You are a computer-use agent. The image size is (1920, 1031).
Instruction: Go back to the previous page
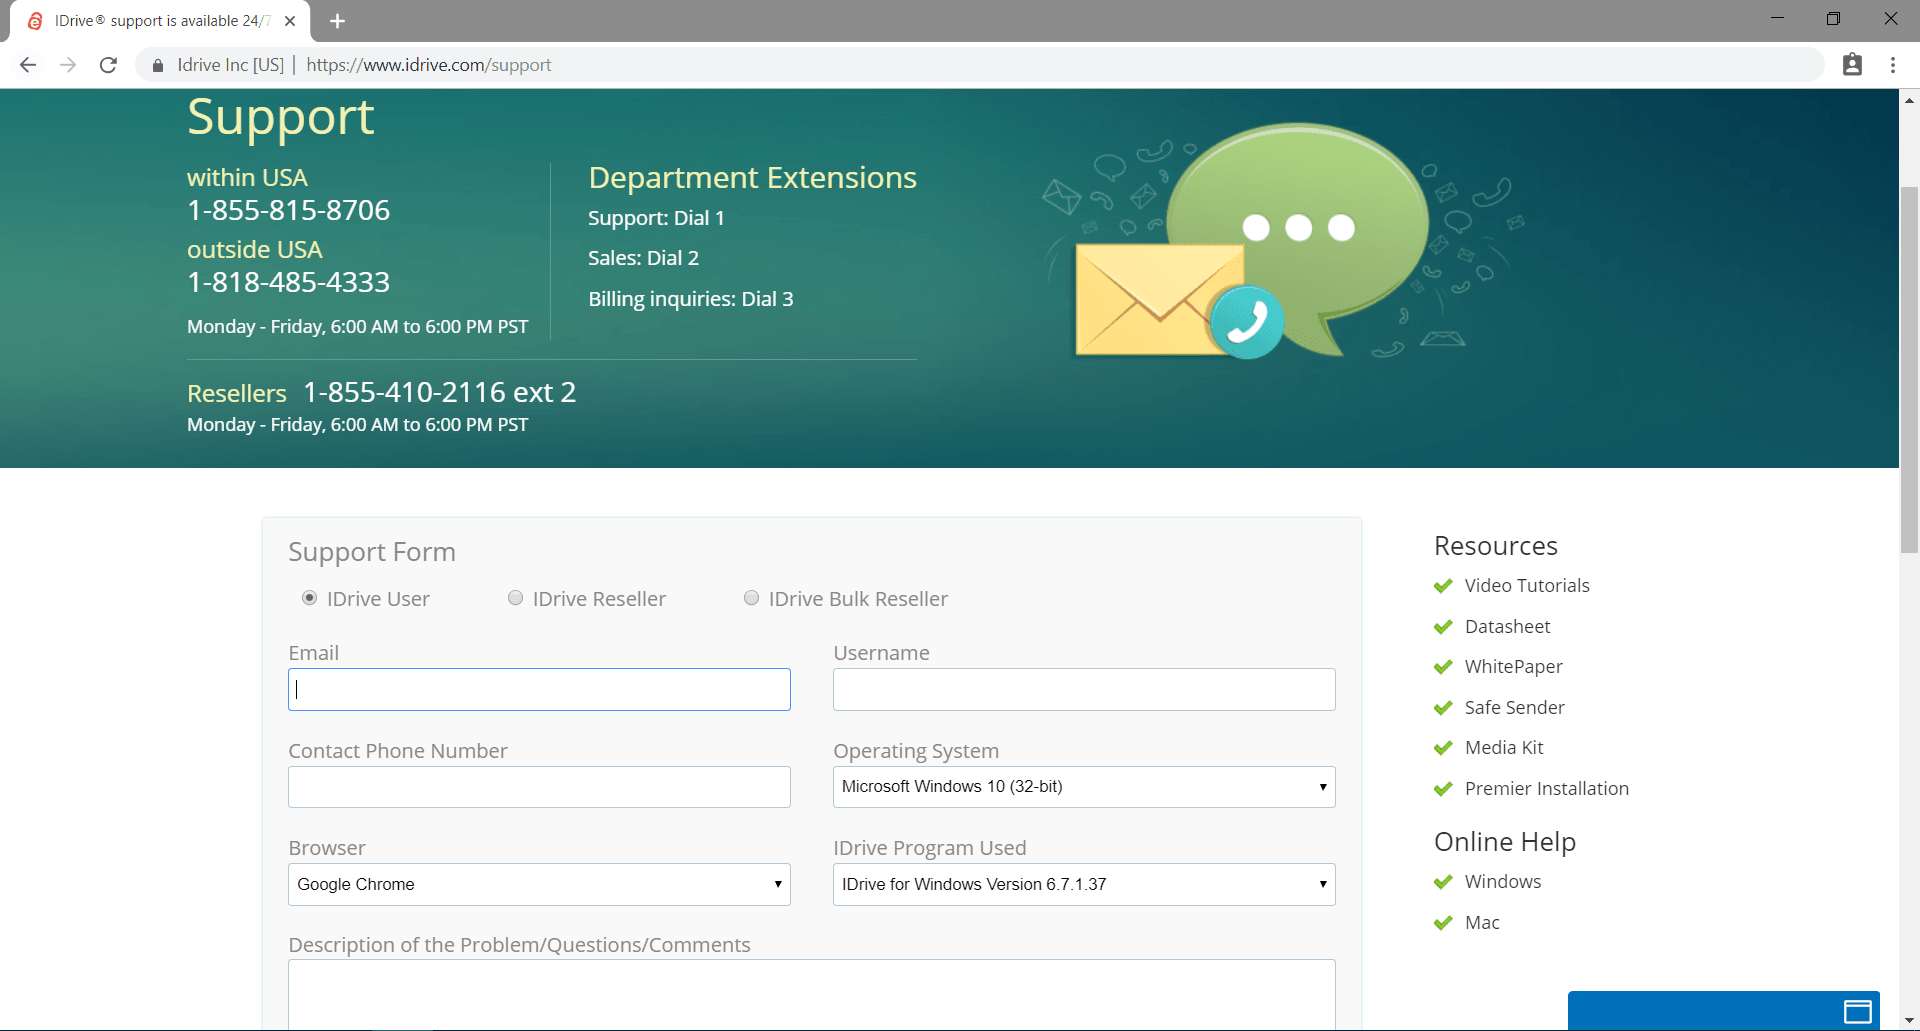pos(28,65)
